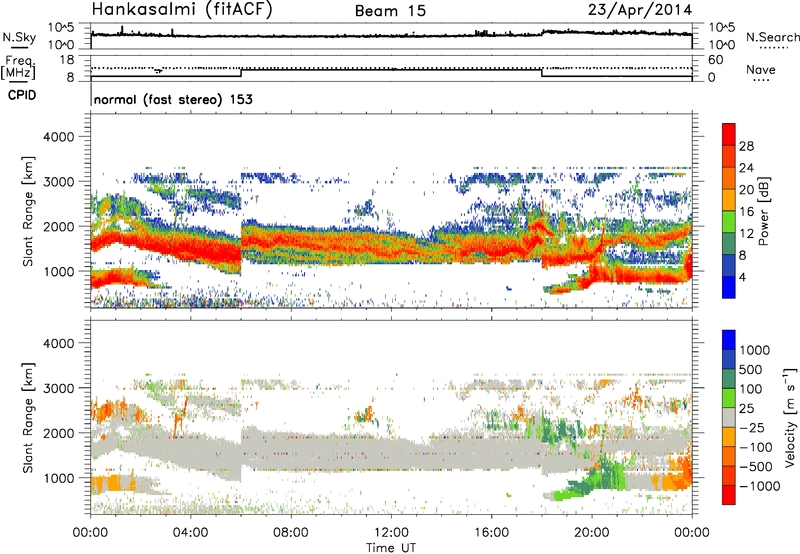Click the '1000' tick on the Velocity scale
Screen dimensions: 800x554
754,350
